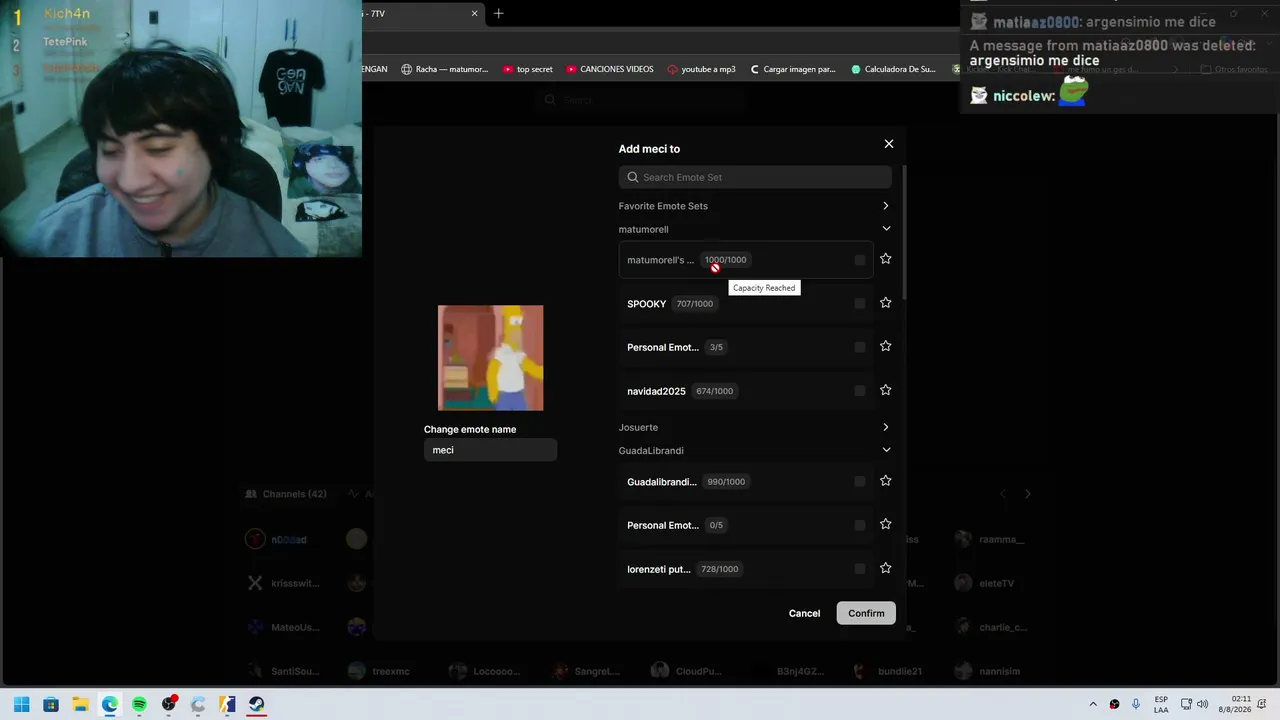Open the volume control in system tray
Screen dimensions: 1280x720
tap(1202, 704)
